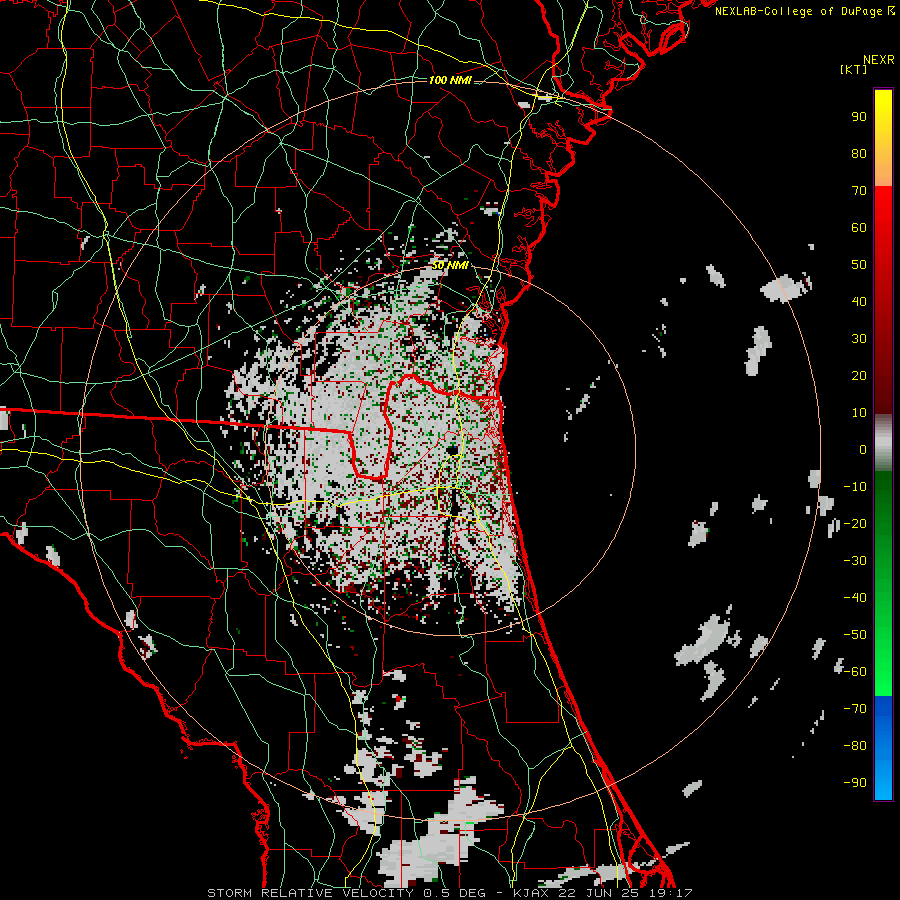
Task: Select the positive 30 knot scale label
Action: pos(859,339)
